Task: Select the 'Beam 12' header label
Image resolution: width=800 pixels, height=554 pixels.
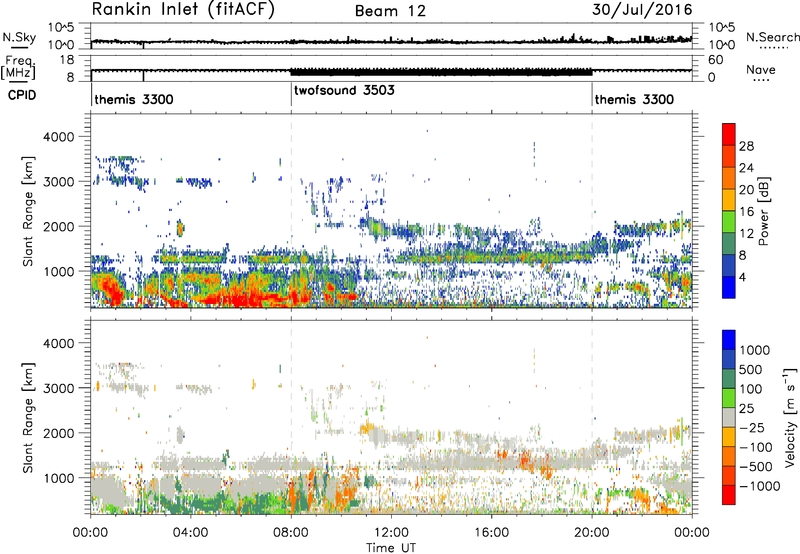Action: tap(390, 11)
